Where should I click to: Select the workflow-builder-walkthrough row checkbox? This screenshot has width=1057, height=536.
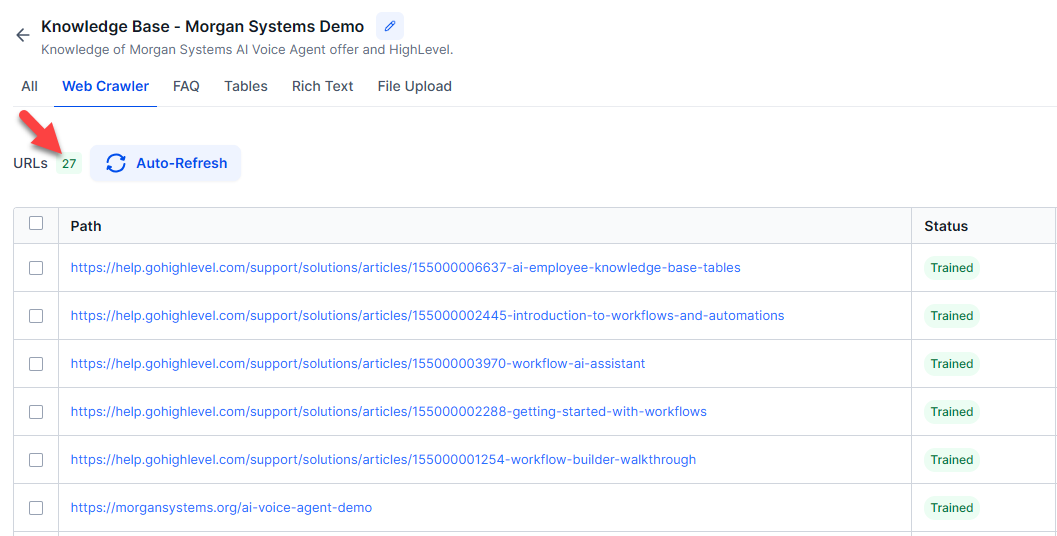(x=36, y=460)
